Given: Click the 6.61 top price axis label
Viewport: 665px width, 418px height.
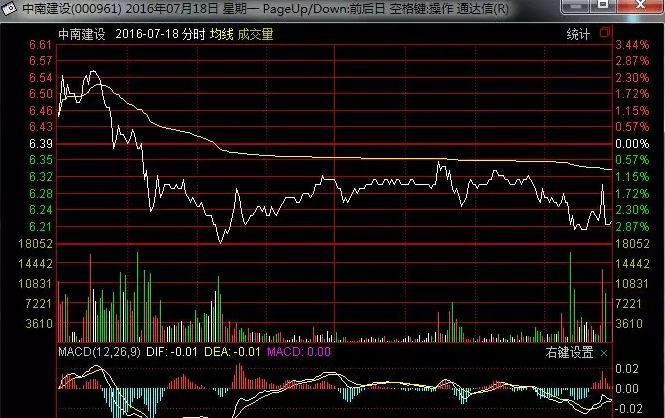Looking at the screenshot, I should (x=40, y=45).
